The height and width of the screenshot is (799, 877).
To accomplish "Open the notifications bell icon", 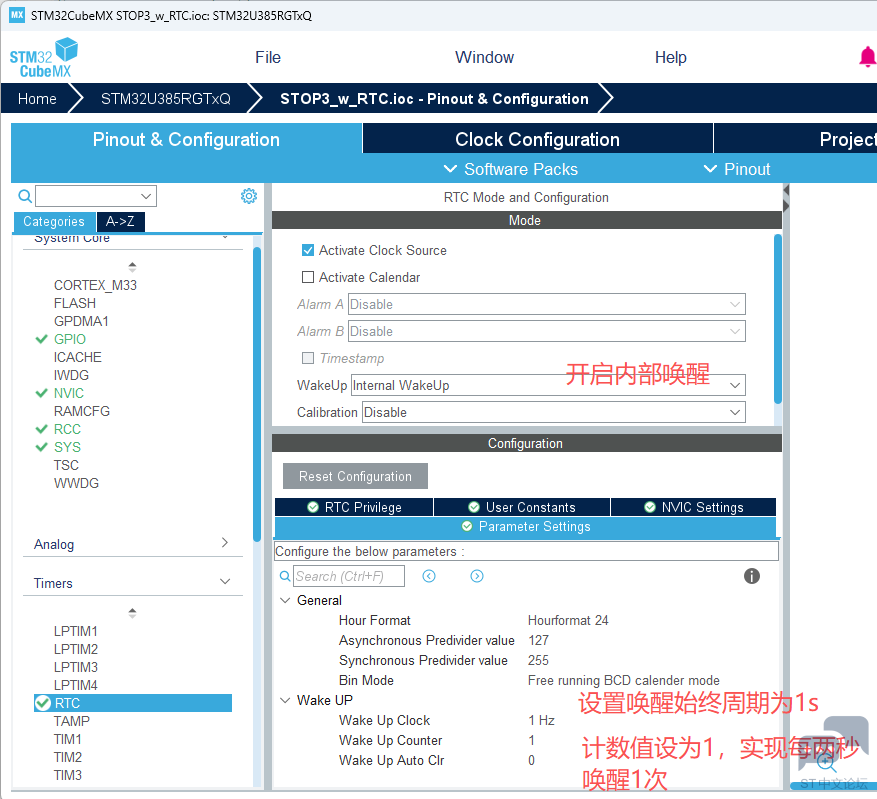I will (867, 57).
